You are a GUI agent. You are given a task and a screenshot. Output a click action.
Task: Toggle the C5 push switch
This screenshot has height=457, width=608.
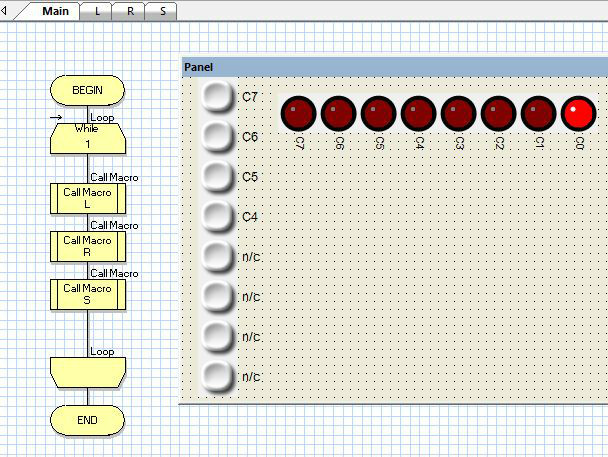tap(216, 176)
